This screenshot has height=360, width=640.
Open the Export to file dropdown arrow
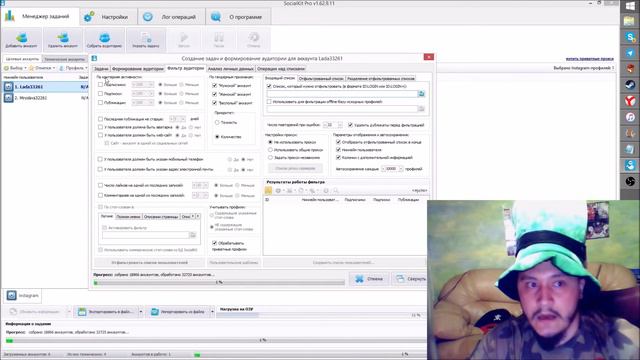[141, 311]
